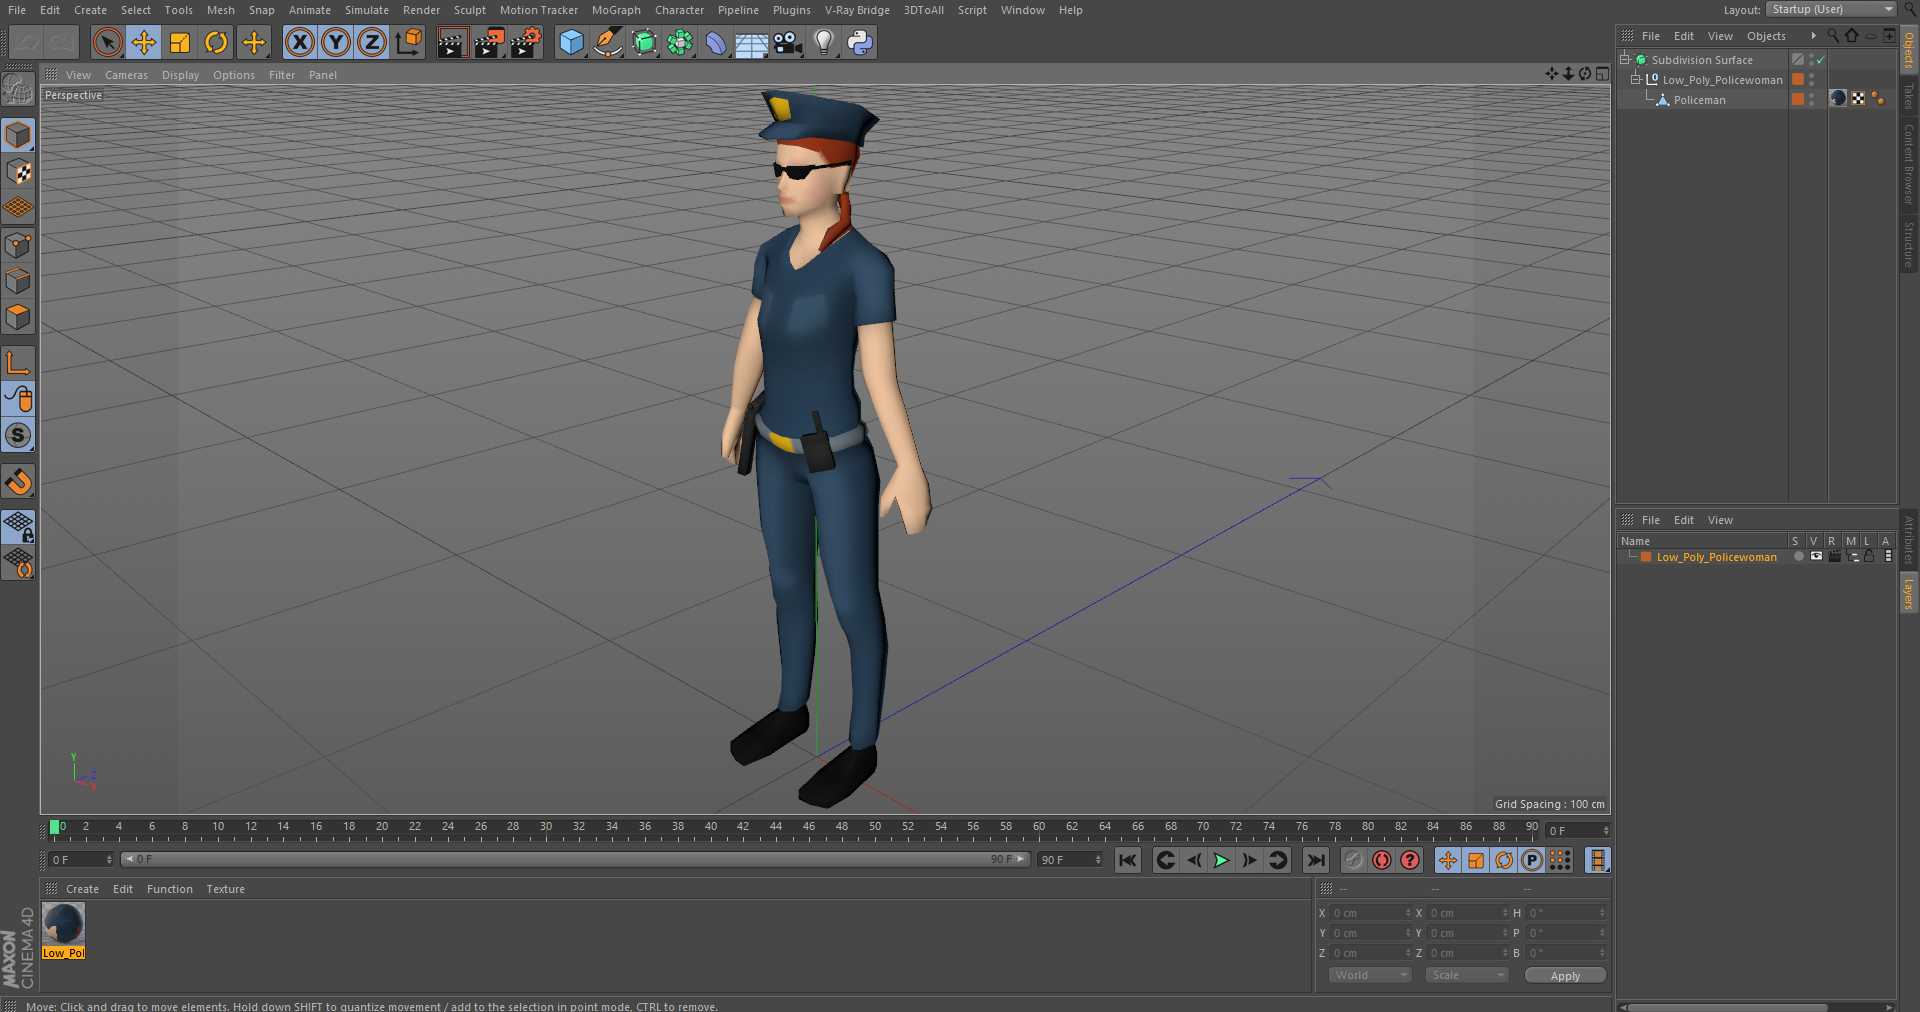Screen dimensions: 1920x1012
Task: Activate the Rotate tool in top toolbar
Action: (x=216, y=43)
